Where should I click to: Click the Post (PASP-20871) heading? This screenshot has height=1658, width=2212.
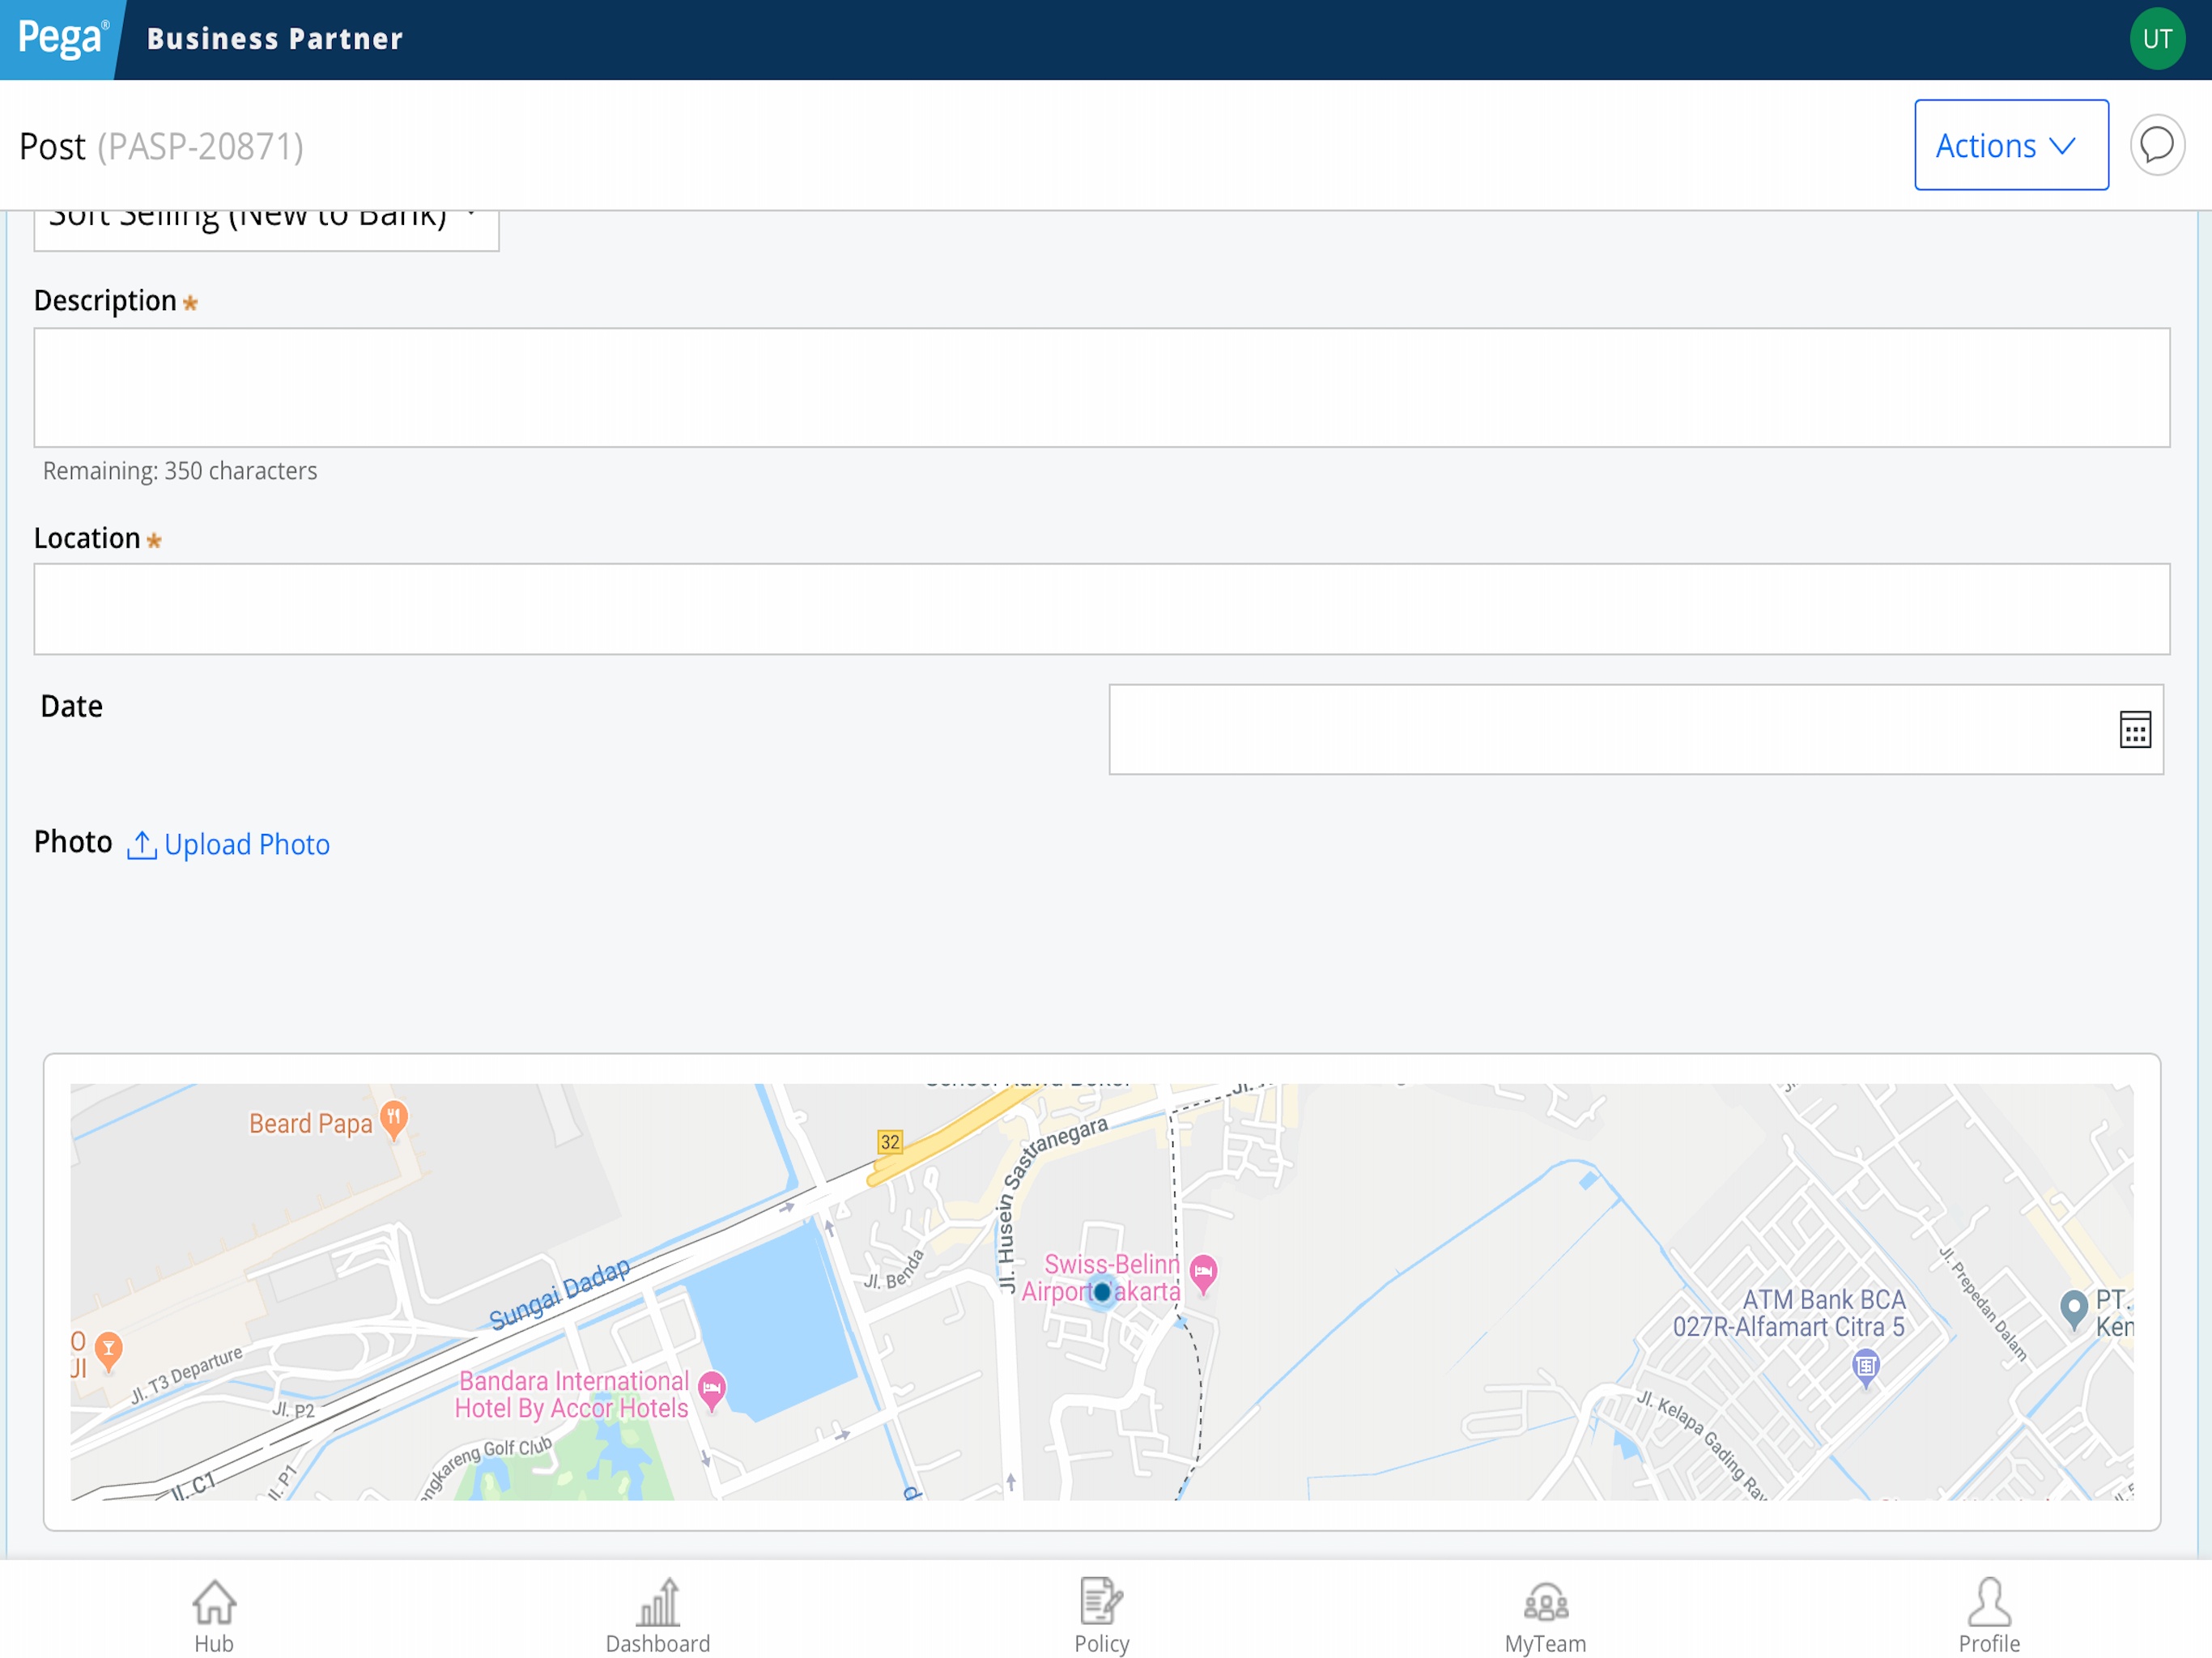tap(161, 147)
